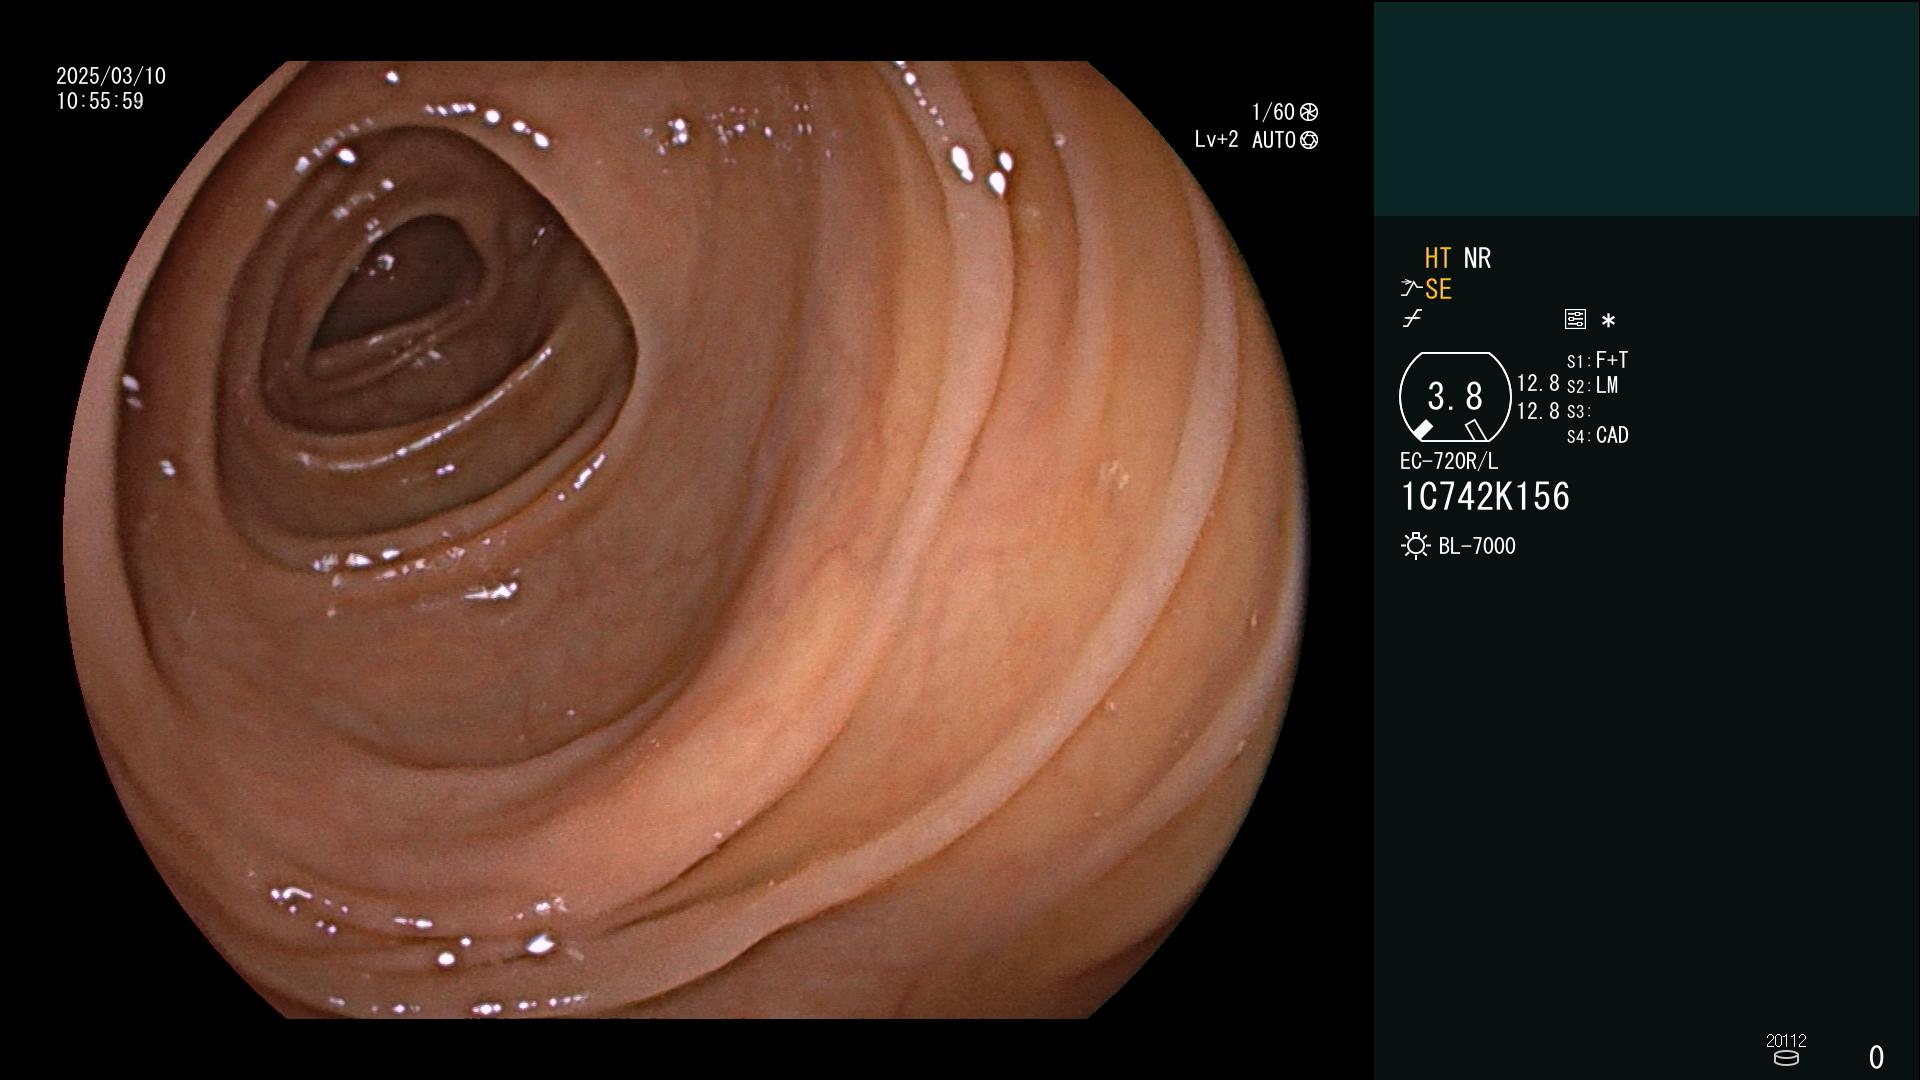Click the remaining storage count 20112
The height and width of the screenshot is (1080, 1920).
tap(1786, 1040)
